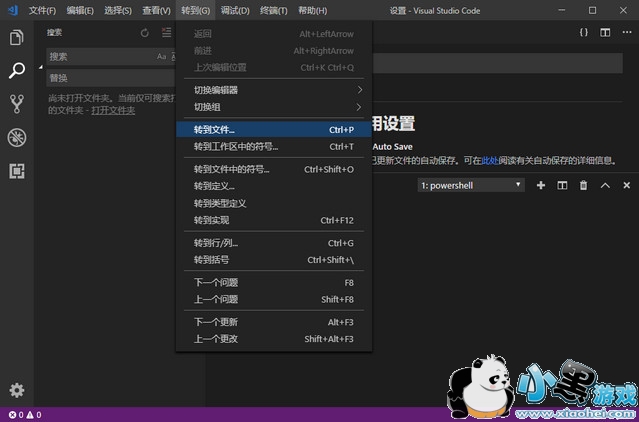Maximize terminal panel with up chevron

coord(605,185)
